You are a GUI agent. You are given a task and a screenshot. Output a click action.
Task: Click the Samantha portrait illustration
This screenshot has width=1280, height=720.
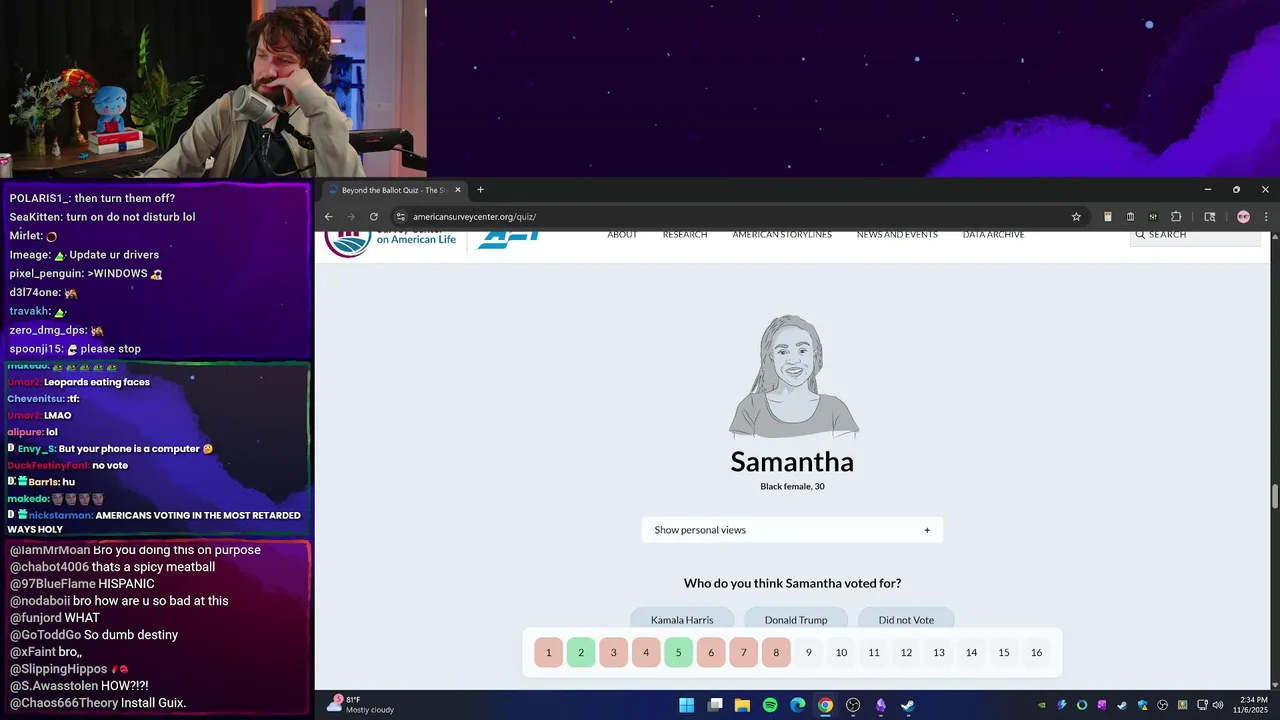coord(793,377)
